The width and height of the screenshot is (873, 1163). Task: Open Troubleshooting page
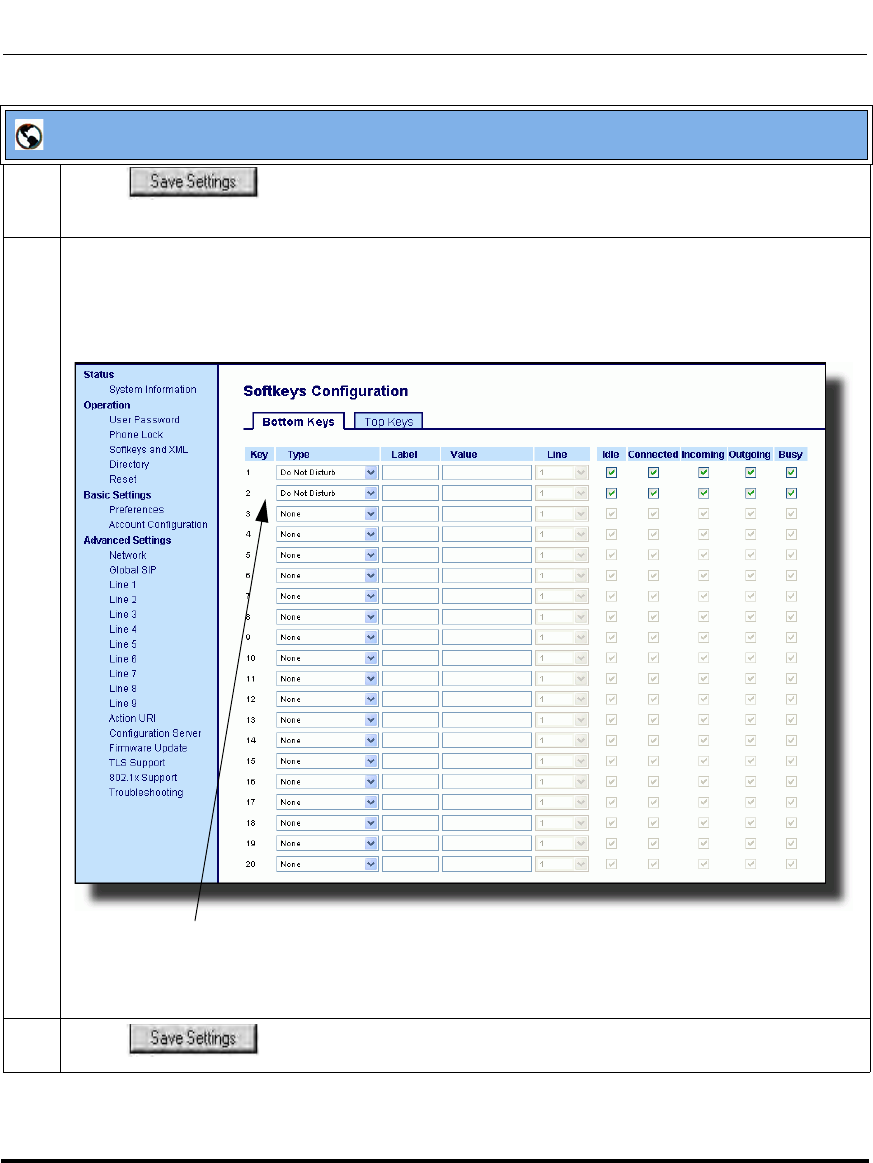tap(146, 792)
